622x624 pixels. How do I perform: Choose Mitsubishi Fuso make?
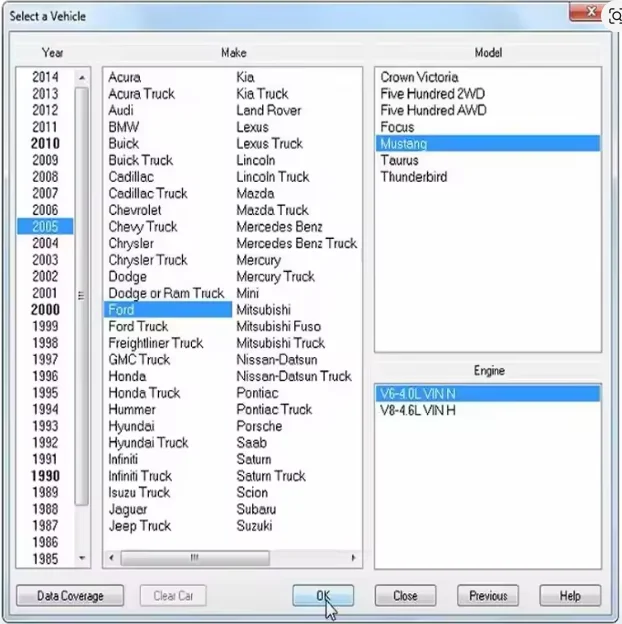click(279, 326)
